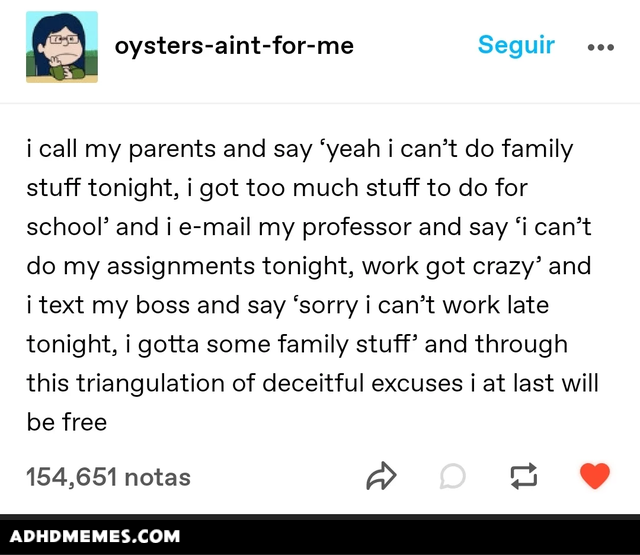The image size is (640, 555).
Task: Click the word 'school' in the post
Action: [x=66, y=227]
